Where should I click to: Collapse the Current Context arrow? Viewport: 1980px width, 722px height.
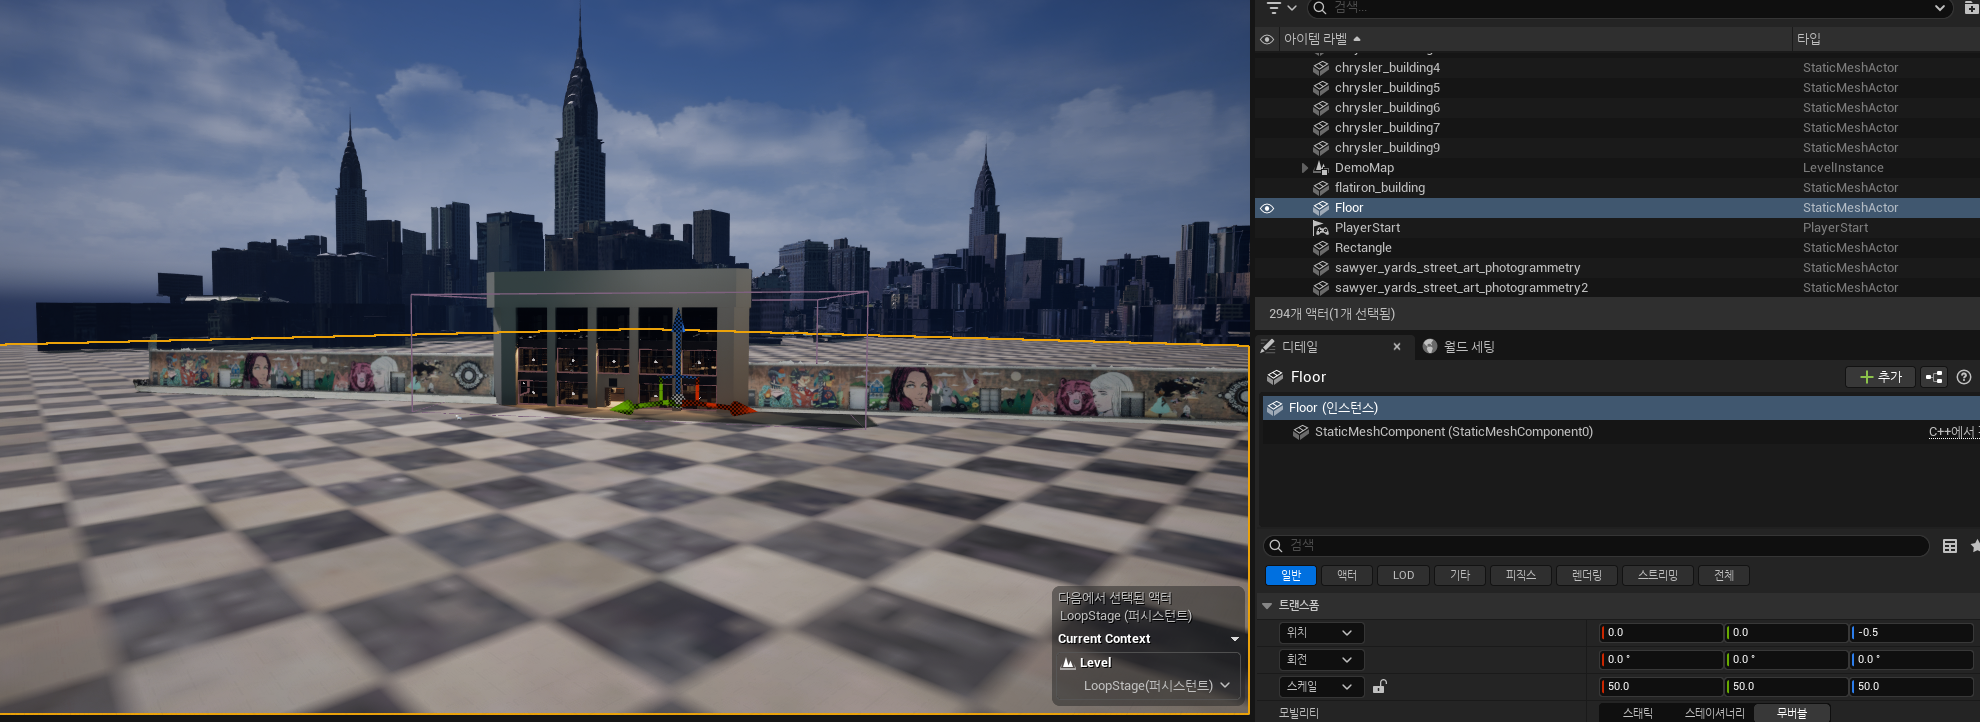(1235, 639)
